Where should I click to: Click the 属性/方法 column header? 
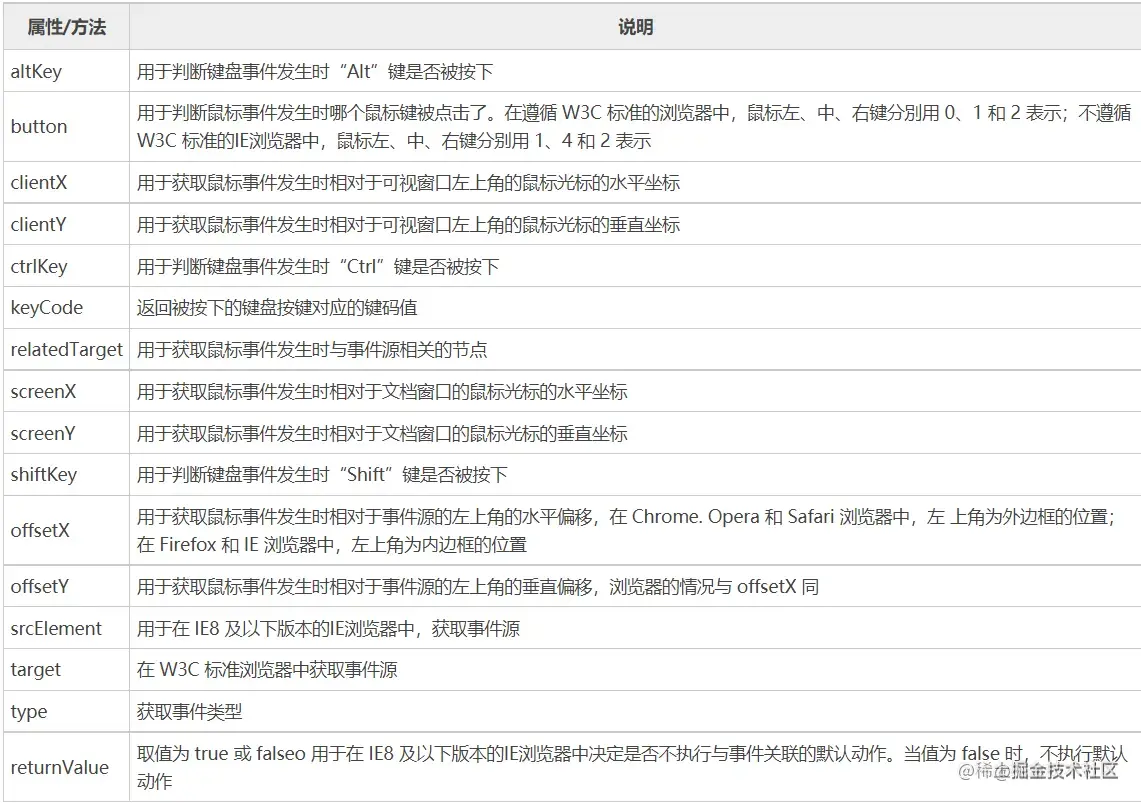click(x=64, y=27)
